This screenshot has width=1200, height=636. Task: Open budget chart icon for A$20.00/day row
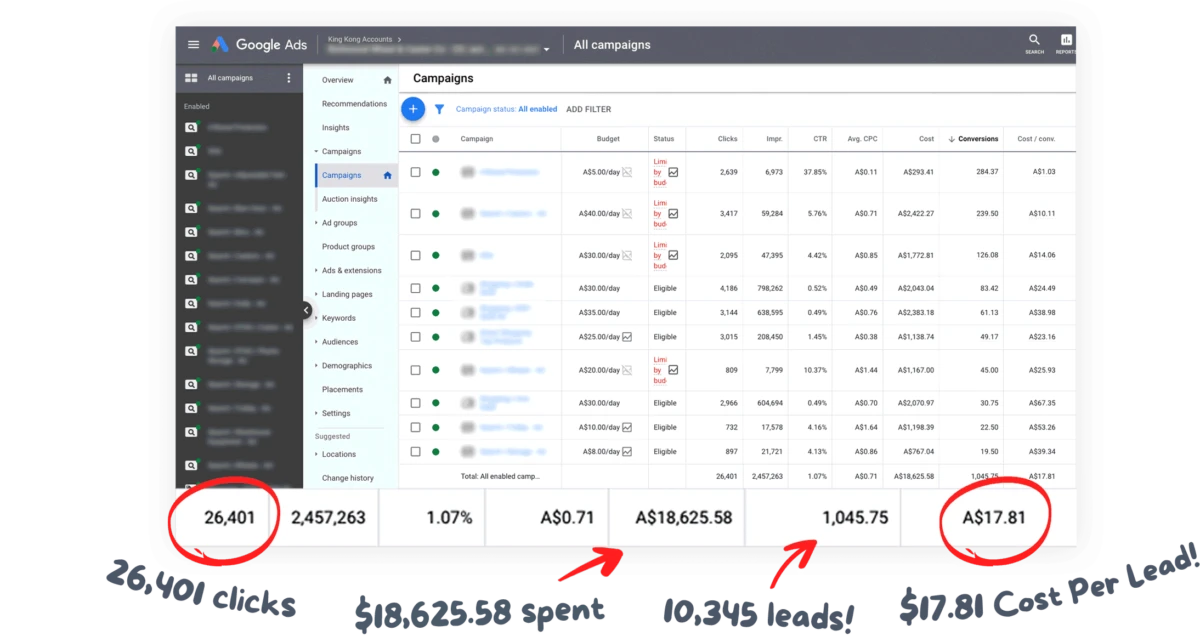coord(627,370)
